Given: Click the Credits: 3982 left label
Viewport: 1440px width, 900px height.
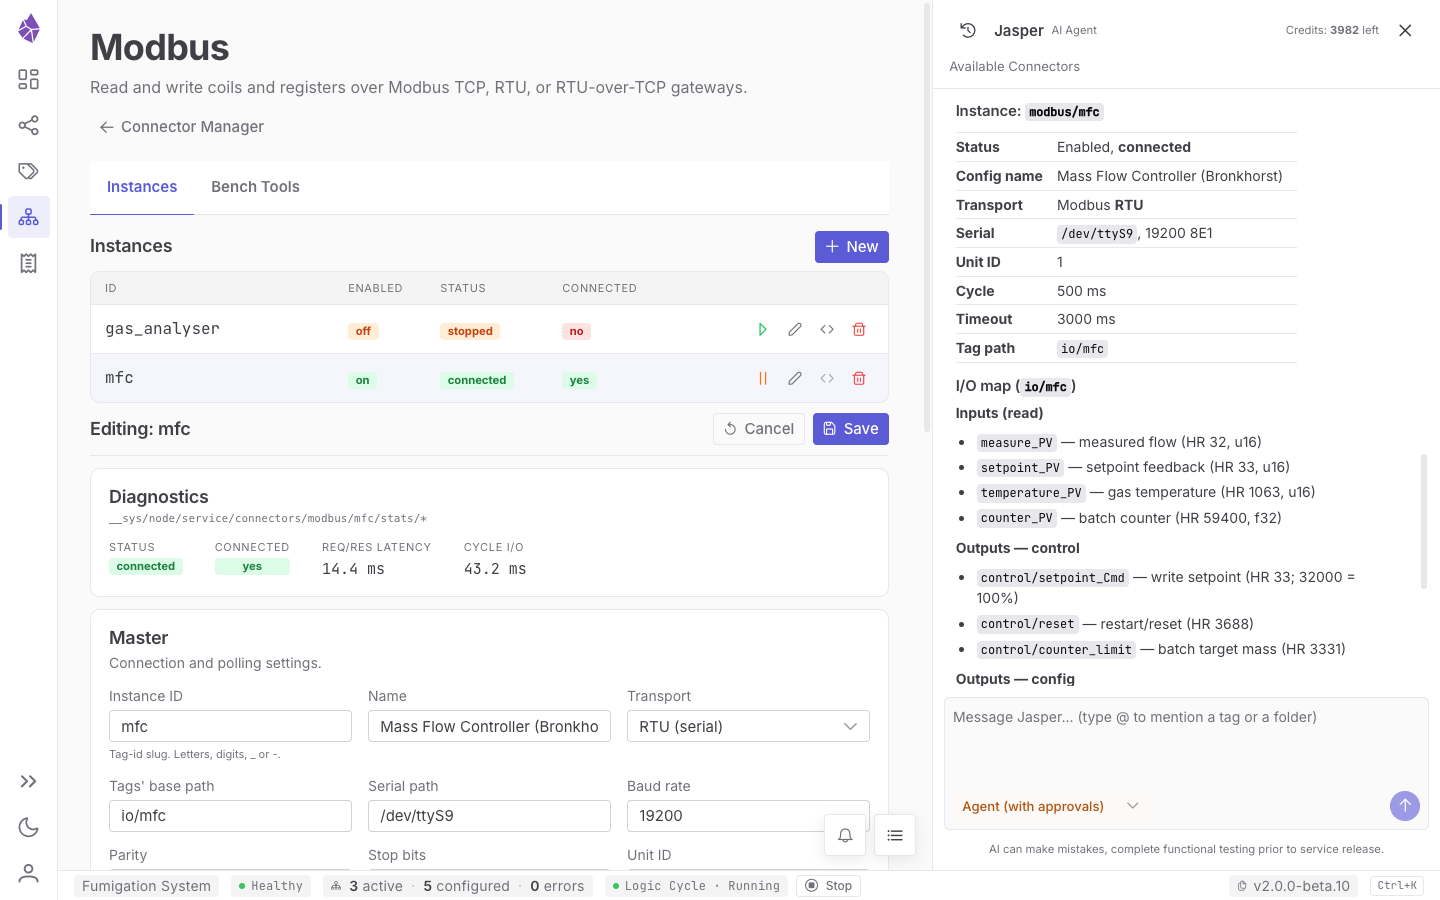Looking at the screenshot, I should 1332,30.
